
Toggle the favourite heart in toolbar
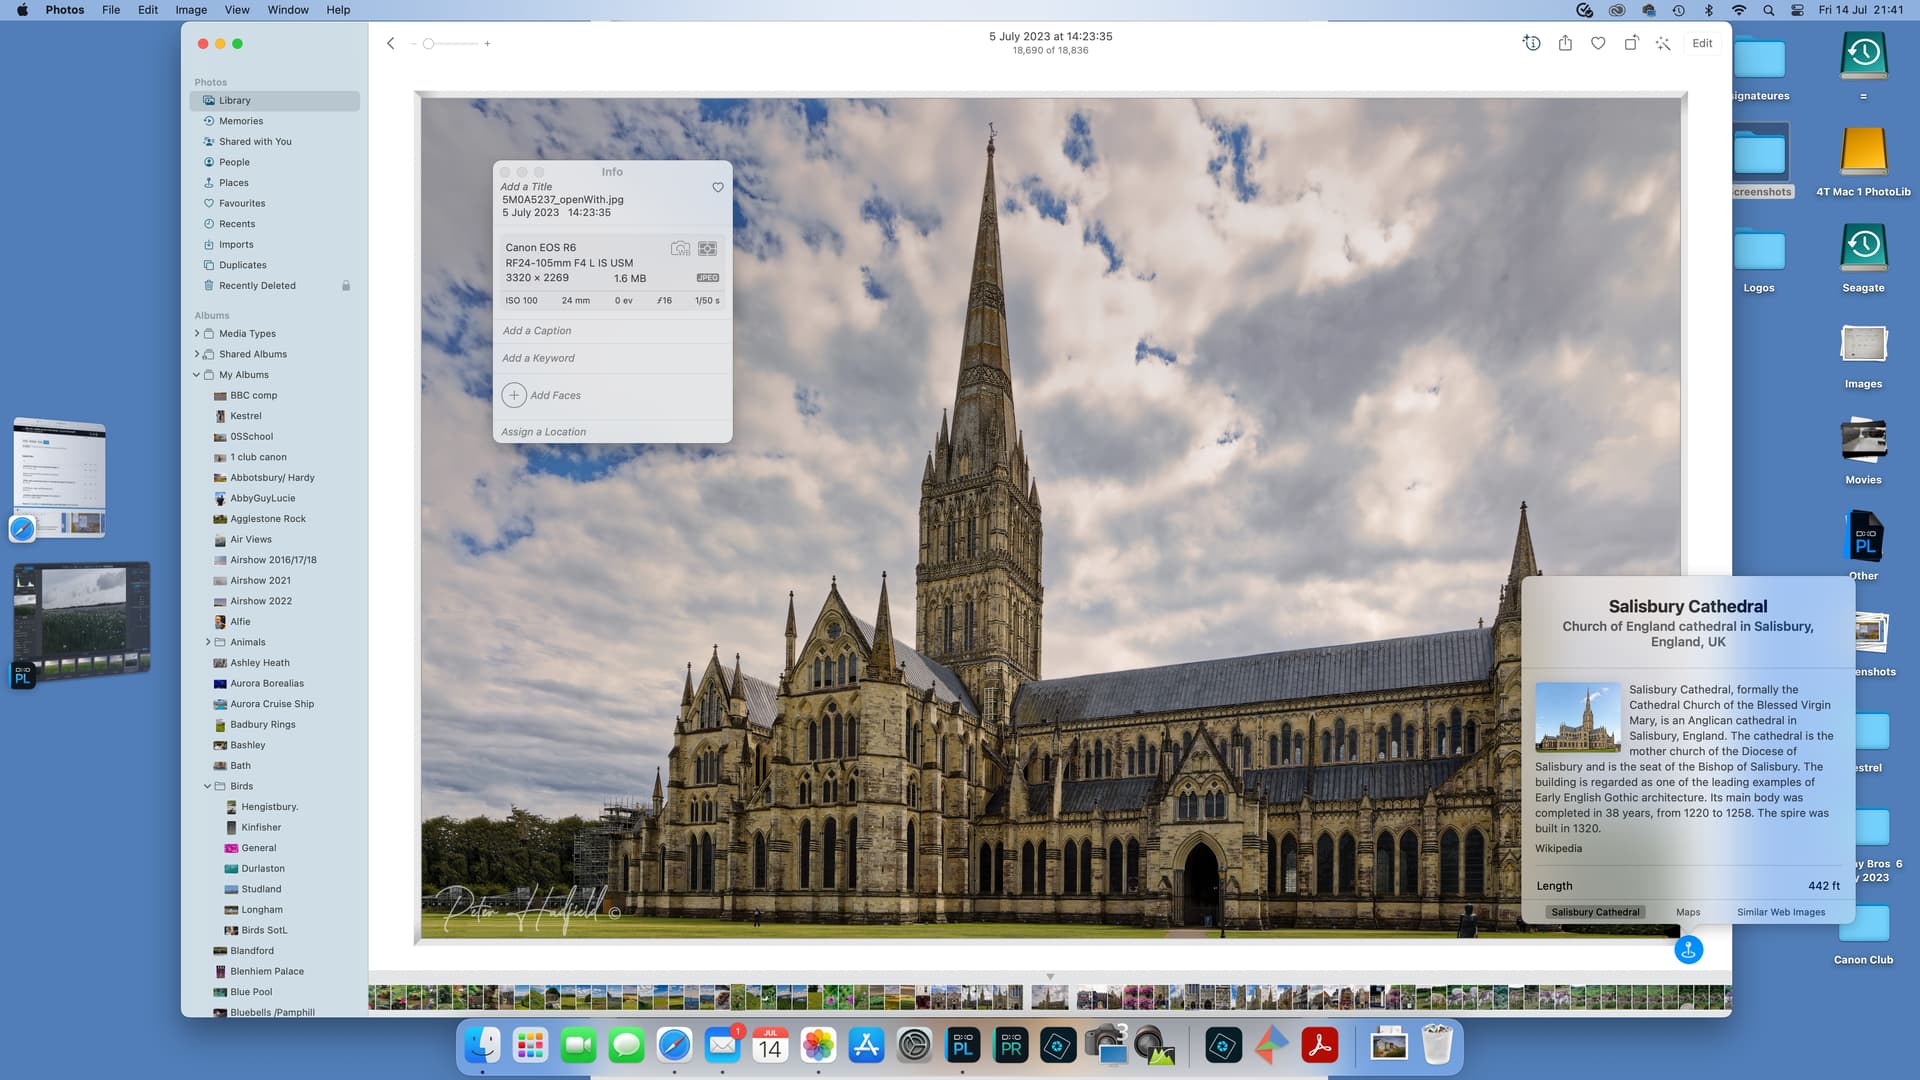click(1598, 43)
